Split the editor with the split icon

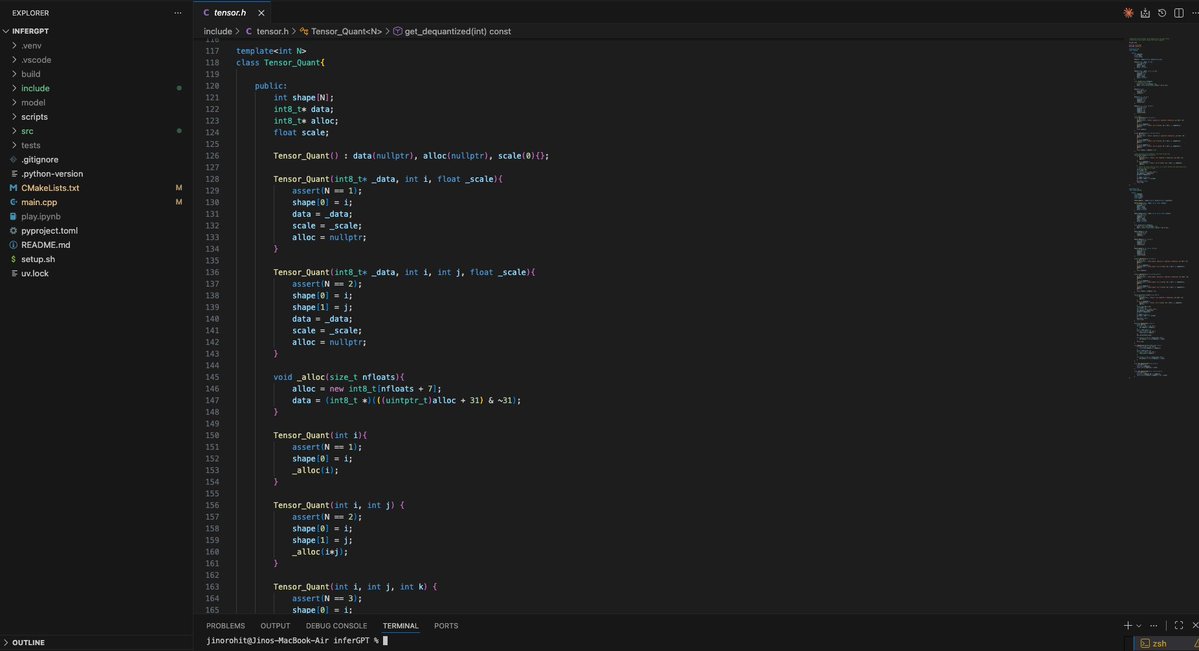point(1178,13)
